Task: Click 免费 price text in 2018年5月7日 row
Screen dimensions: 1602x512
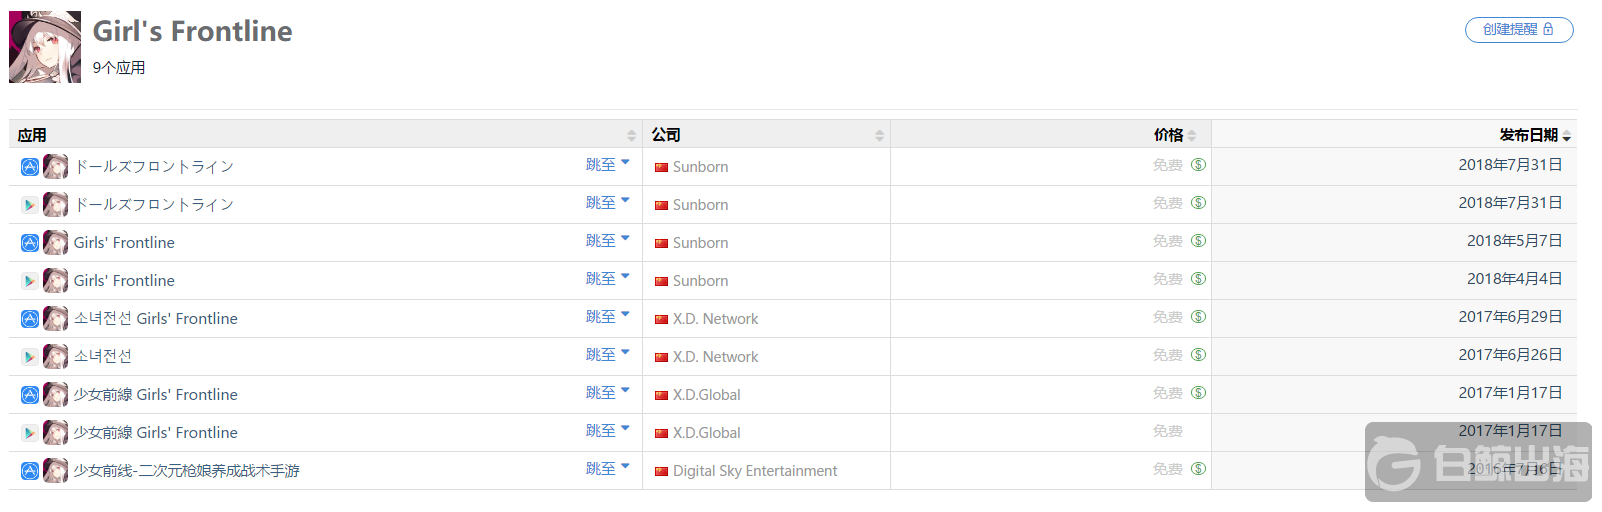Action: [1167, 241]
